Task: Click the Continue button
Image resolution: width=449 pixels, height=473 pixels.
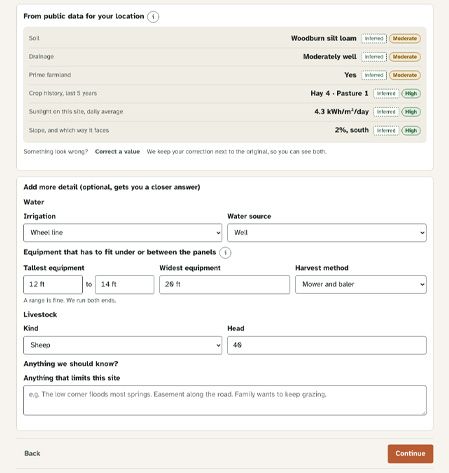Action: (x=410, y=454)
